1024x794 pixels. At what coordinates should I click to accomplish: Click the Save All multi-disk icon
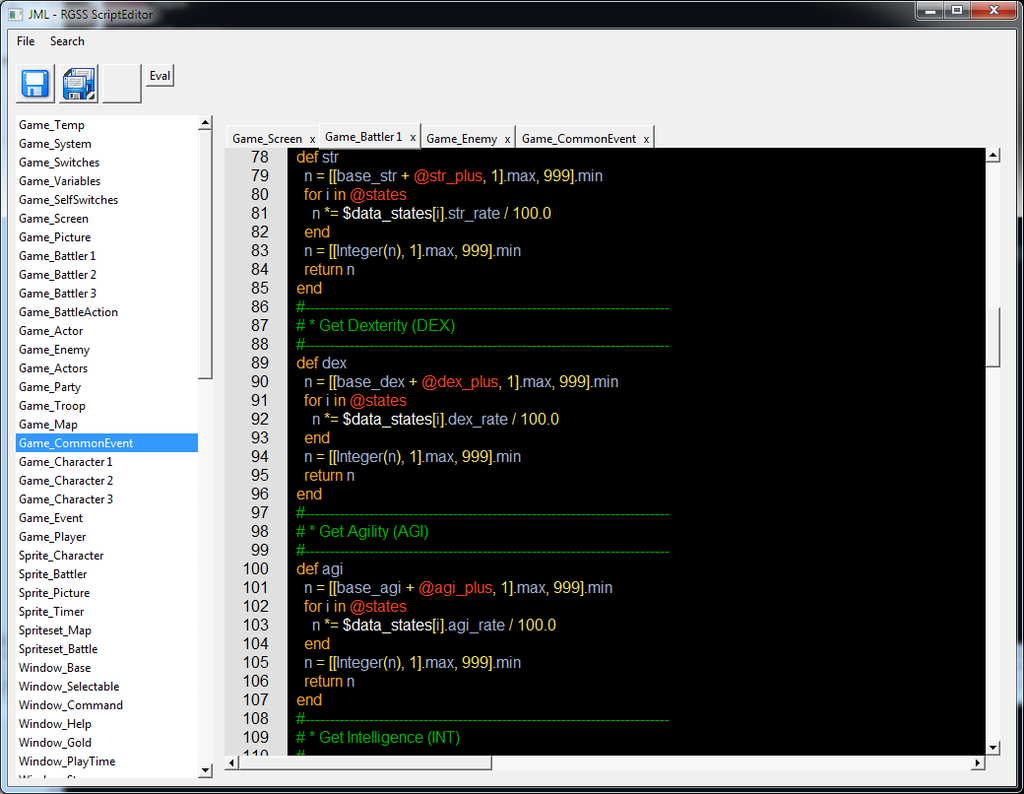(78, 84)
